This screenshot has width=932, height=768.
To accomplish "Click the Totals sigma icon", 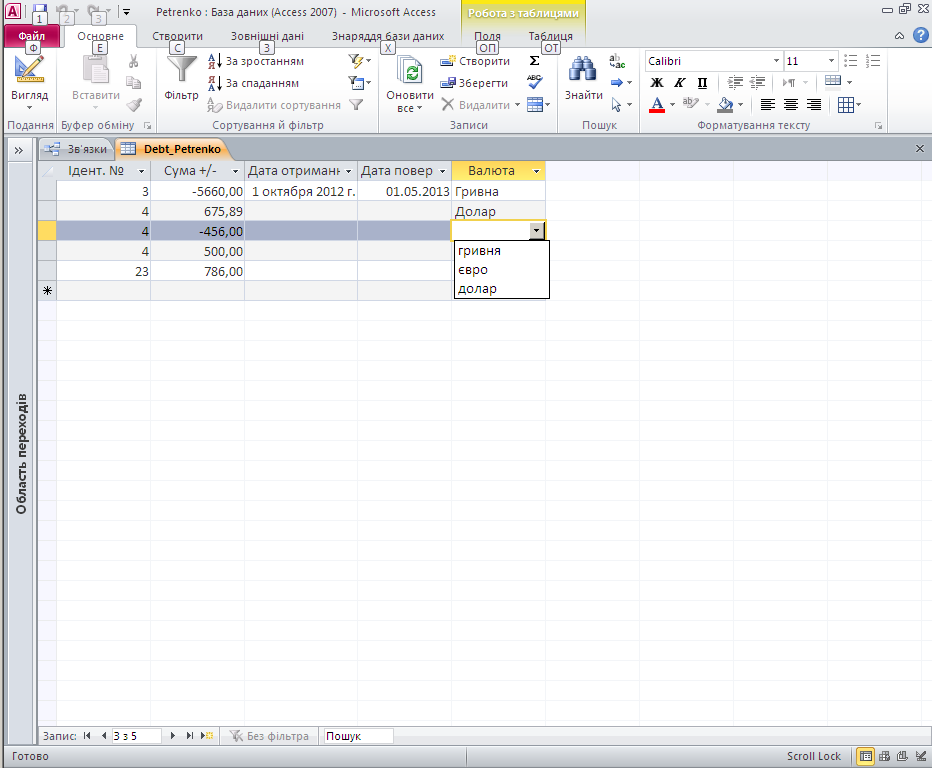I will [534, 61].
